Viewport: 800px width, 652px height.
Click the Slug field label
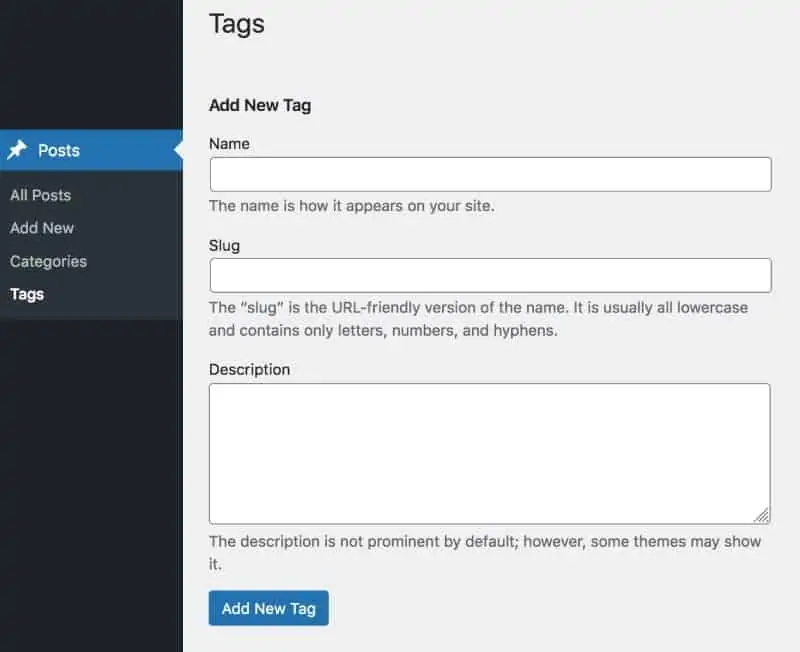click(x=224, y=245)
